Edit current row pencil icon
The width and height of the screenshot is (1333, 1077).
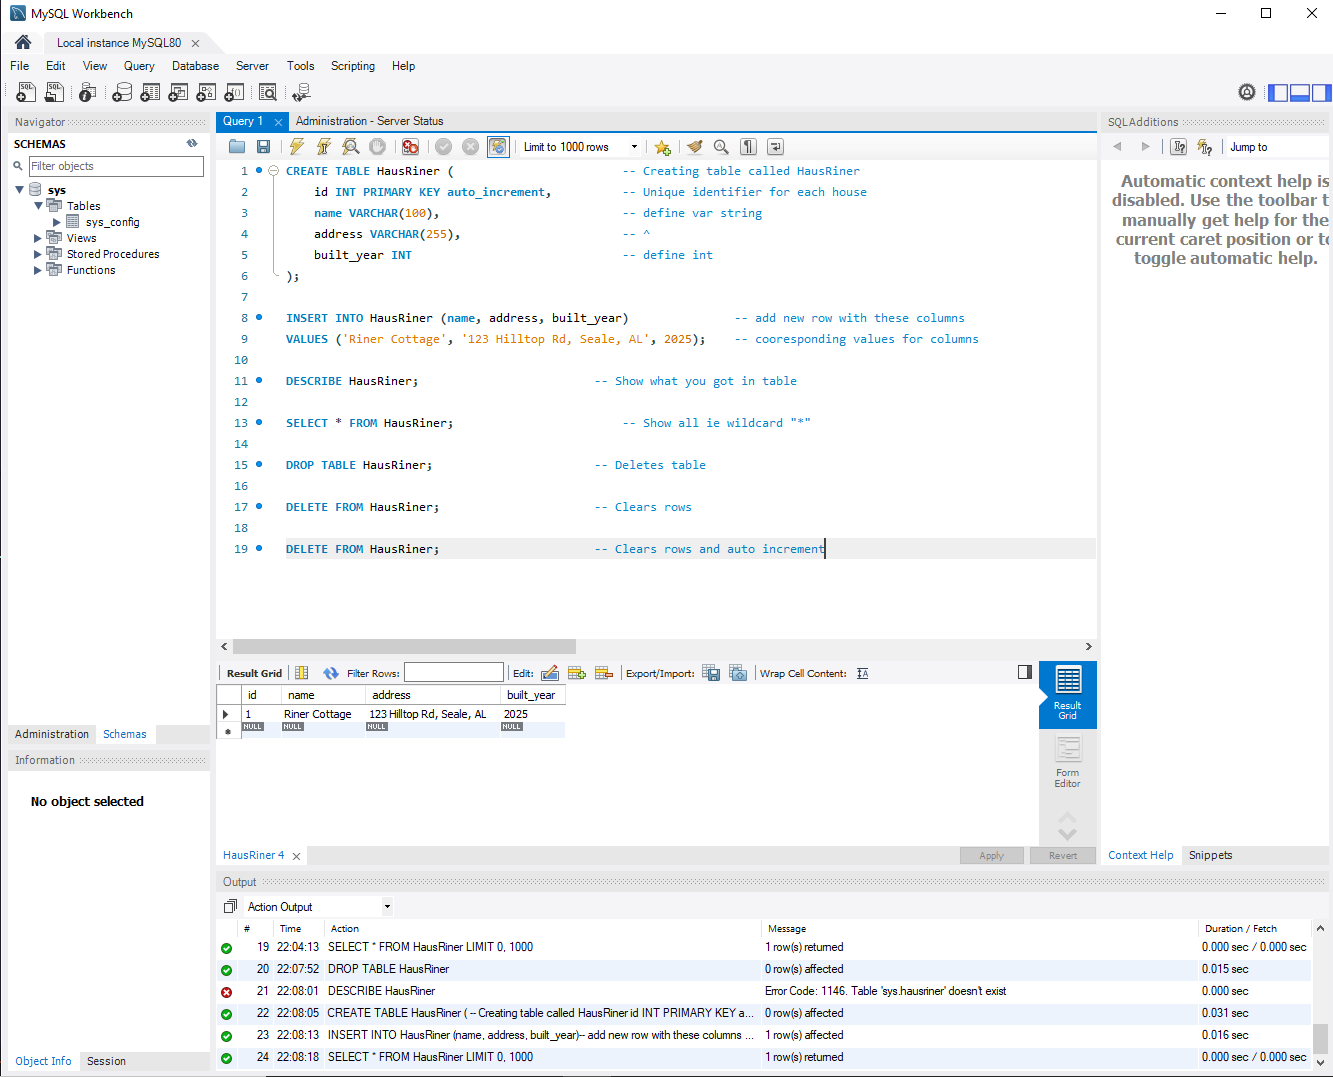[550, 673]
